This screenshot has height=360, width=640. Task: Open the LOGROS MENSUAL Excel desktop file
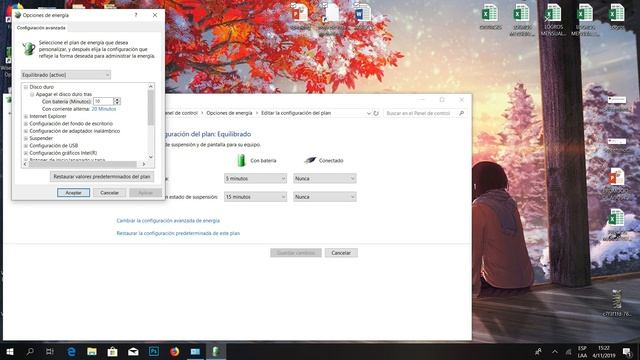coord(554,20)
